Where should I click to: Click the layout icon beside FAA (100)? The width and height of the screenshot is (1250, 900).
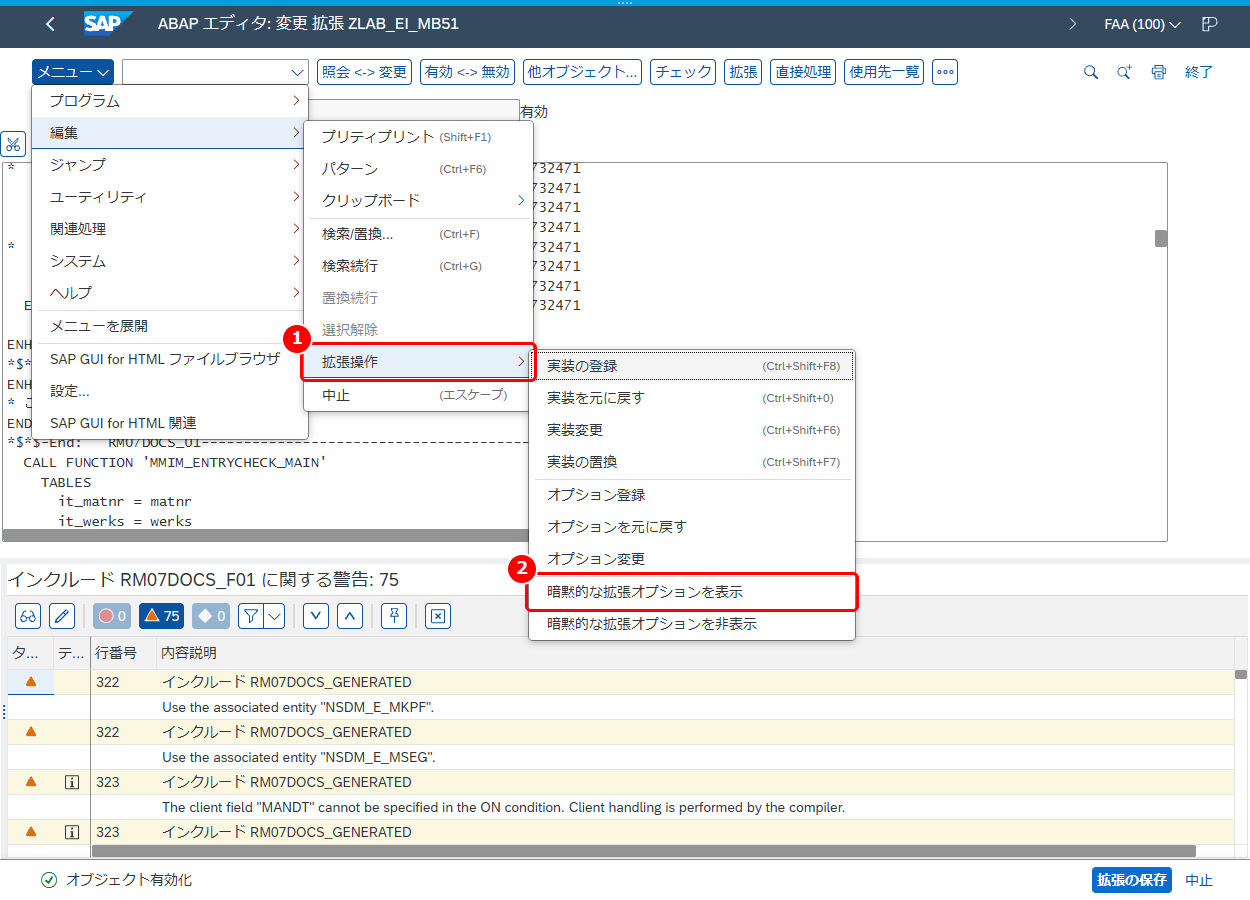(x=1210, y=24)
